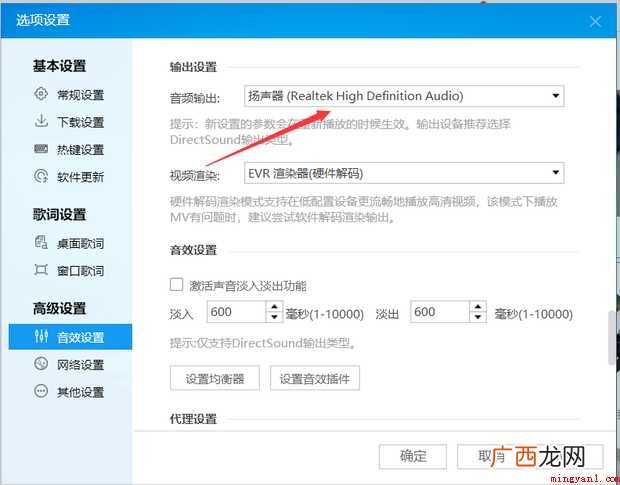Click the 视频渲染 label
This screenshot has width=620, height=485.
pyautogui.click(x=195, y=175)
